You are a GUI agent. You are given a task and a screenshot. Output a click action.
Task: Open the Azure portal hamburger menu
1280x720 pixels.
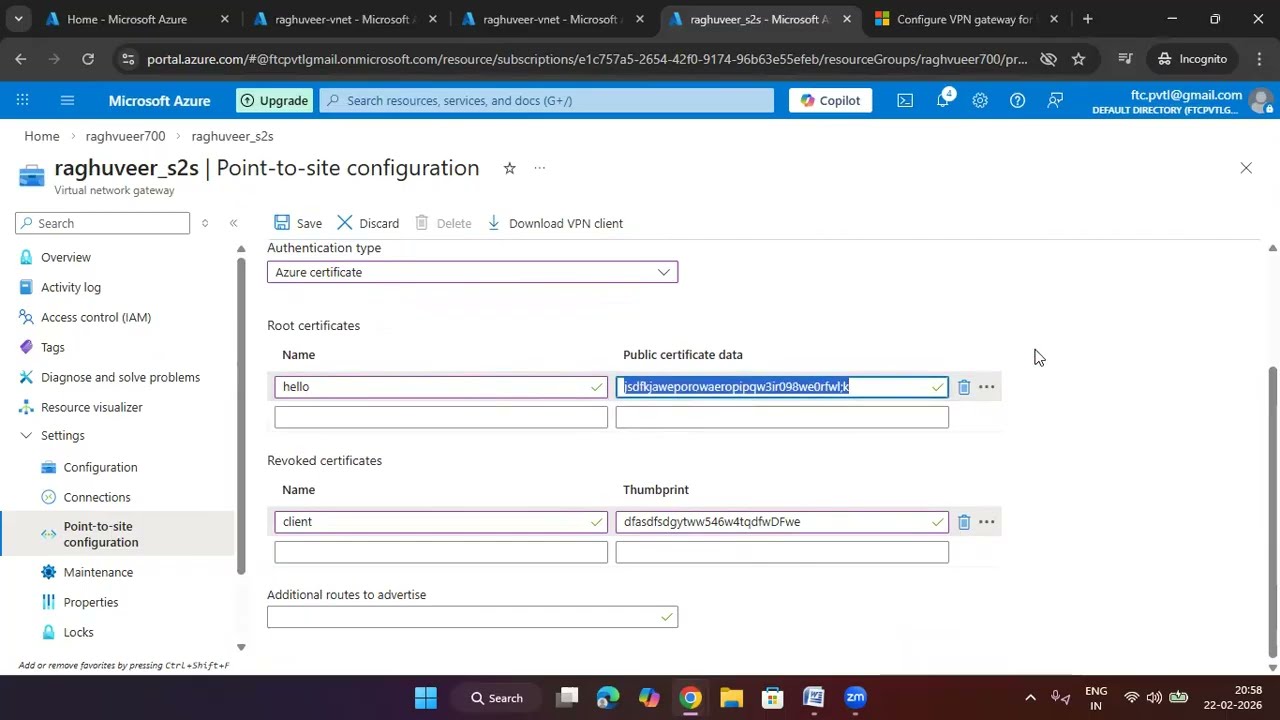click(x=67, y=100)
